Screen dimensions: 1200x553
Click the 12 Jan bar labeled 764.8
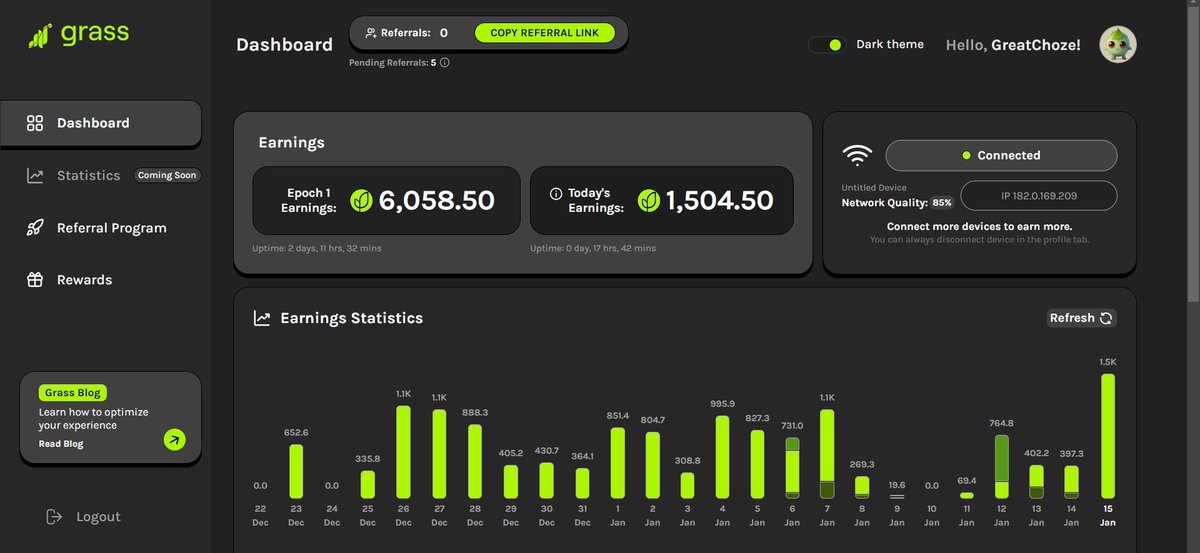1001,467
